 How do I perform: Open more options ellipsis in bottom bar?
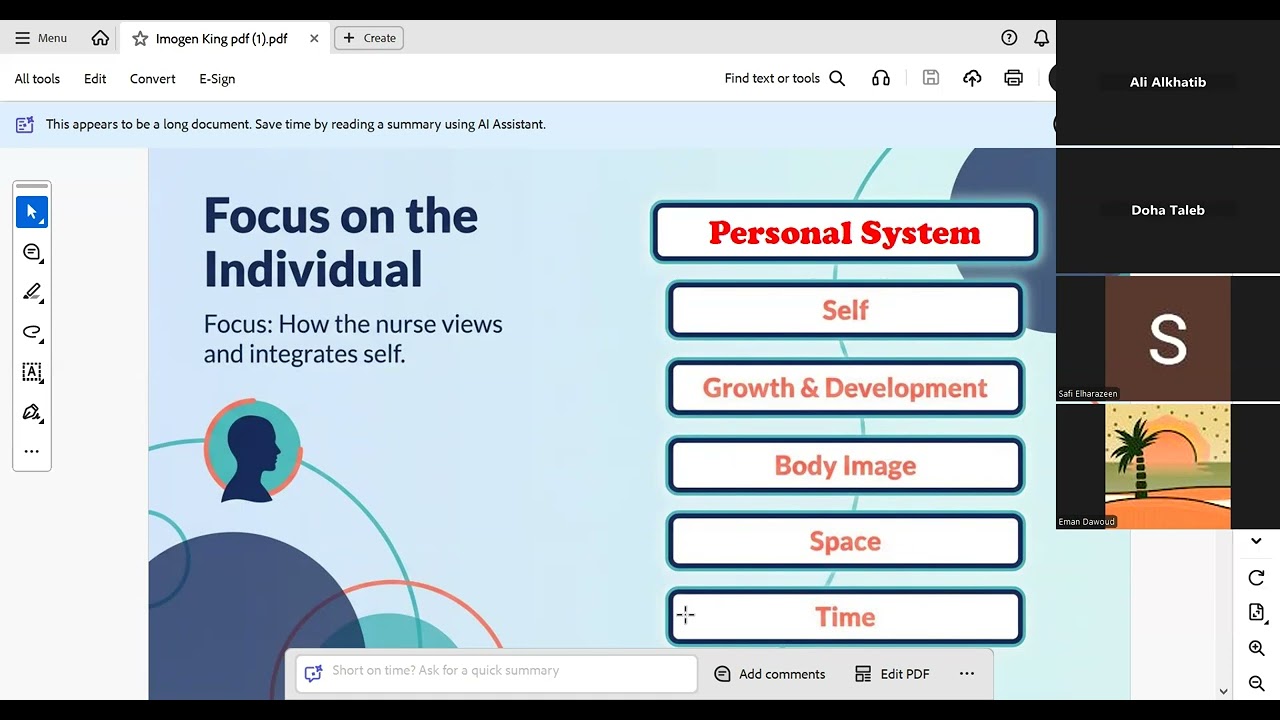point(967,674)
